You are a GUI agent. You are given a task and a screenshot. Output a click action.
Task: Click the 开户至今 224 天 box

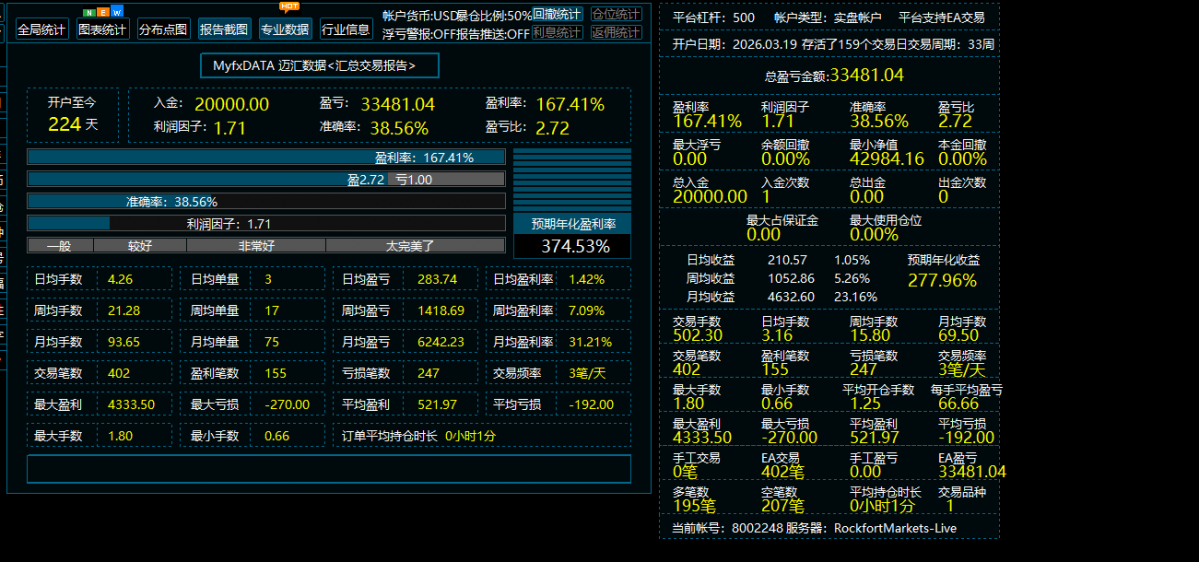point(73,115)
